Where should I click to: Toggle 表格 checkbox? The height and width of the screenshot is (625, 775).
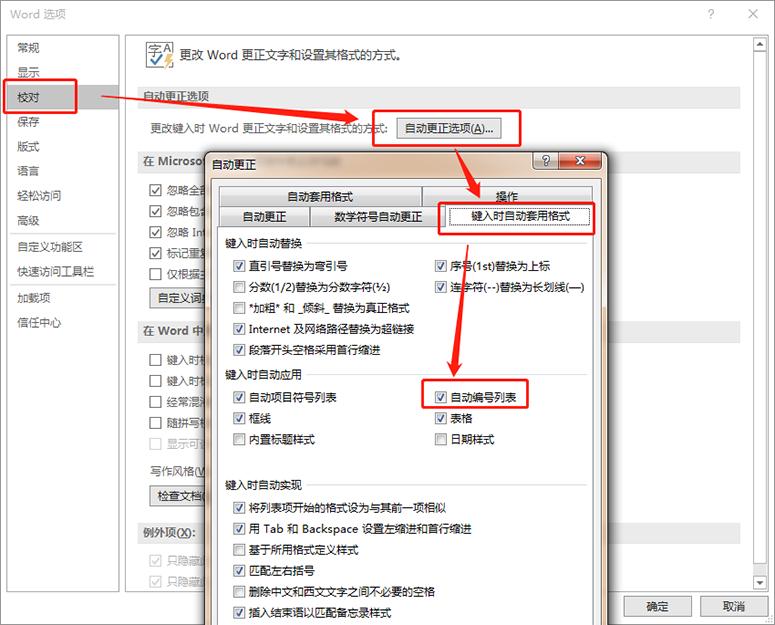point(441,418)
